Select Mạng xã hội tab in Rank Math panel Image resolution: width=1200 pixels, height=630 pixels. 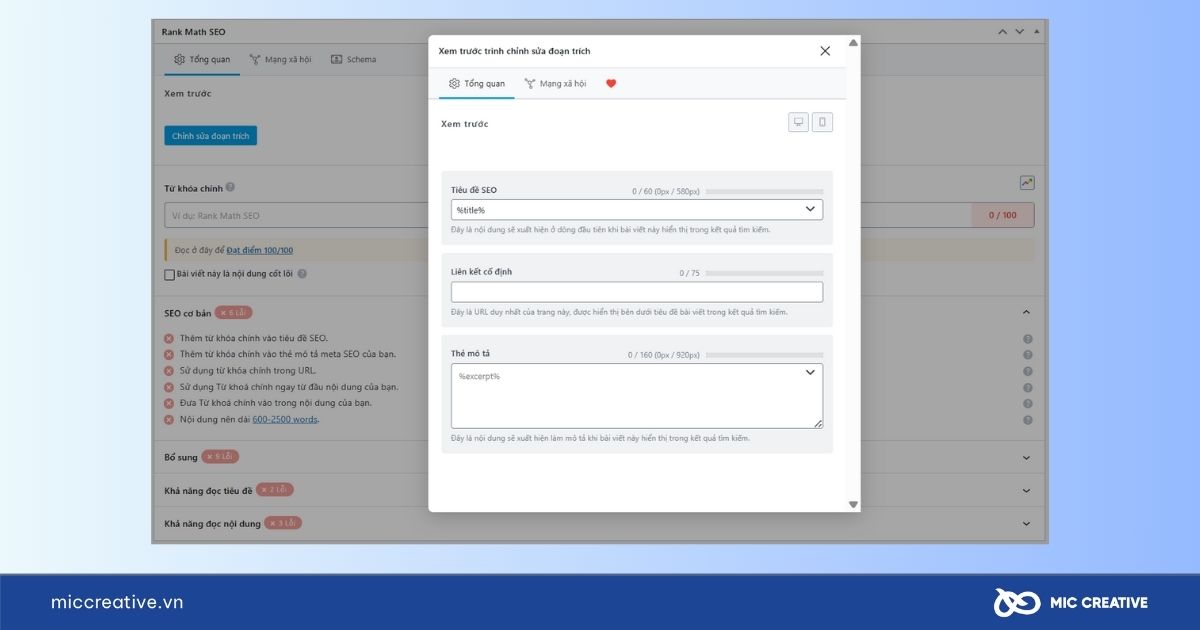tap(280, 60)
